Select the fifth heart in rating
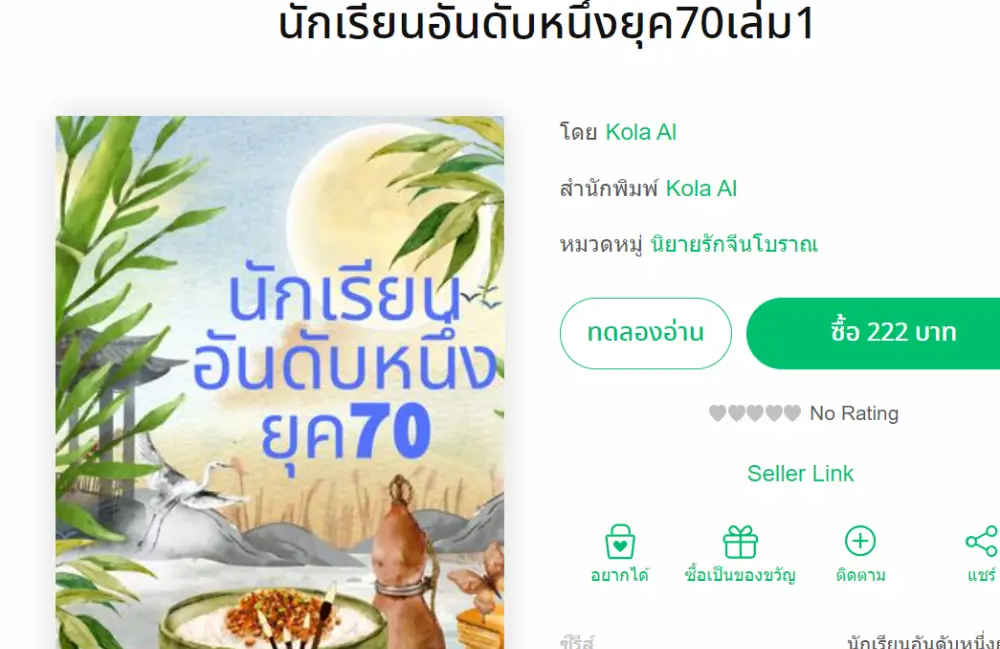 coord(792,413)
